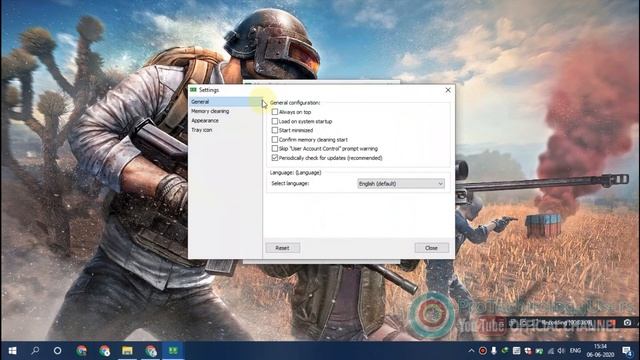Click the volume speaker tray icon
This screenshot has height=360, width=640.
(561, 351)
